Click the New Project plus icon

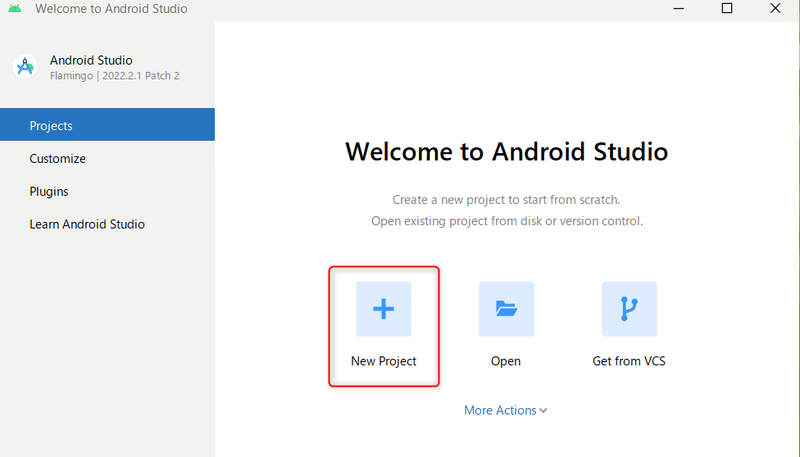click(x=383, y=309)
